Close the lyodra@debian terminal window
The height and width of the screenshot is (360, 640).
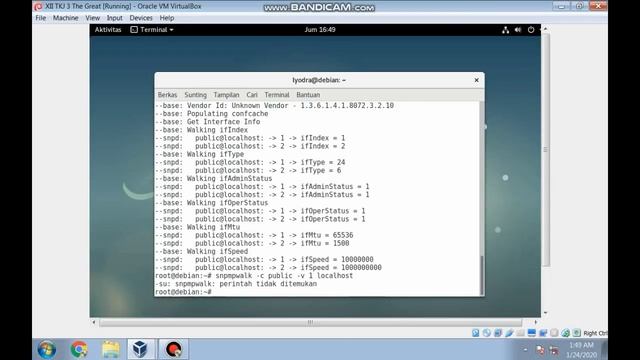476,80
